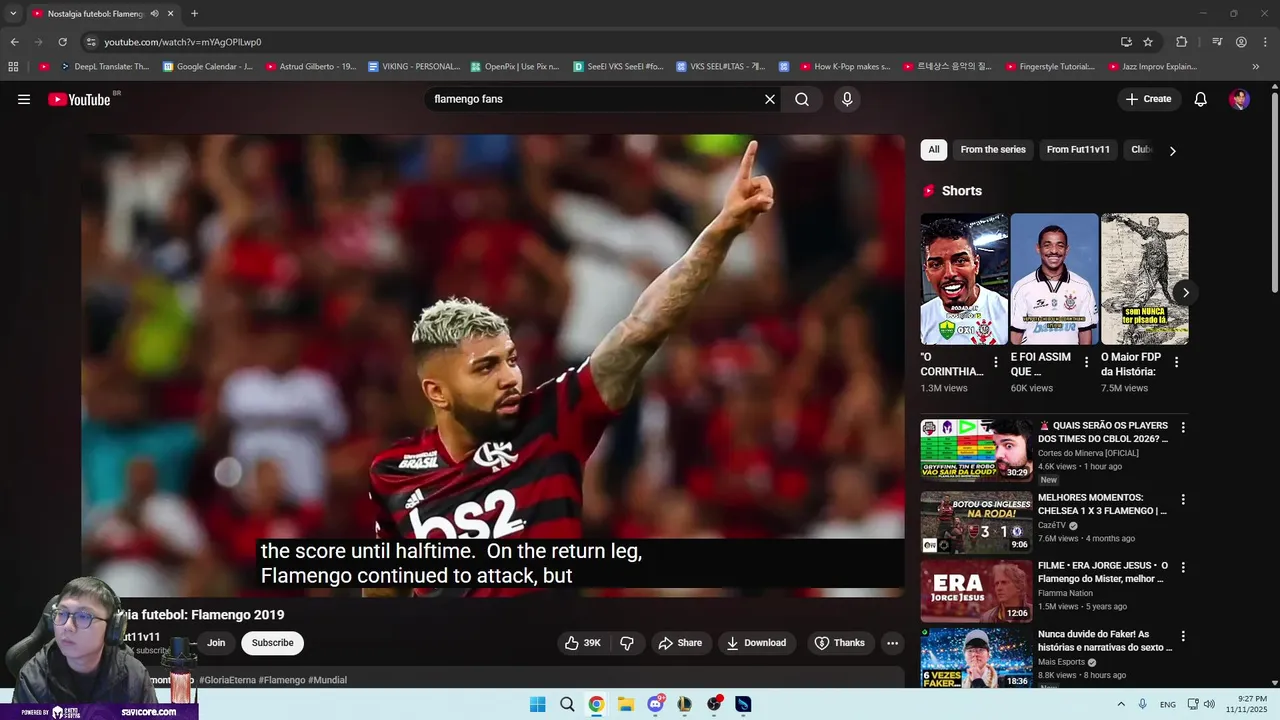Bookmark this page with star icon
This screenshot has width=1280, height=720.
[1148, 42]
